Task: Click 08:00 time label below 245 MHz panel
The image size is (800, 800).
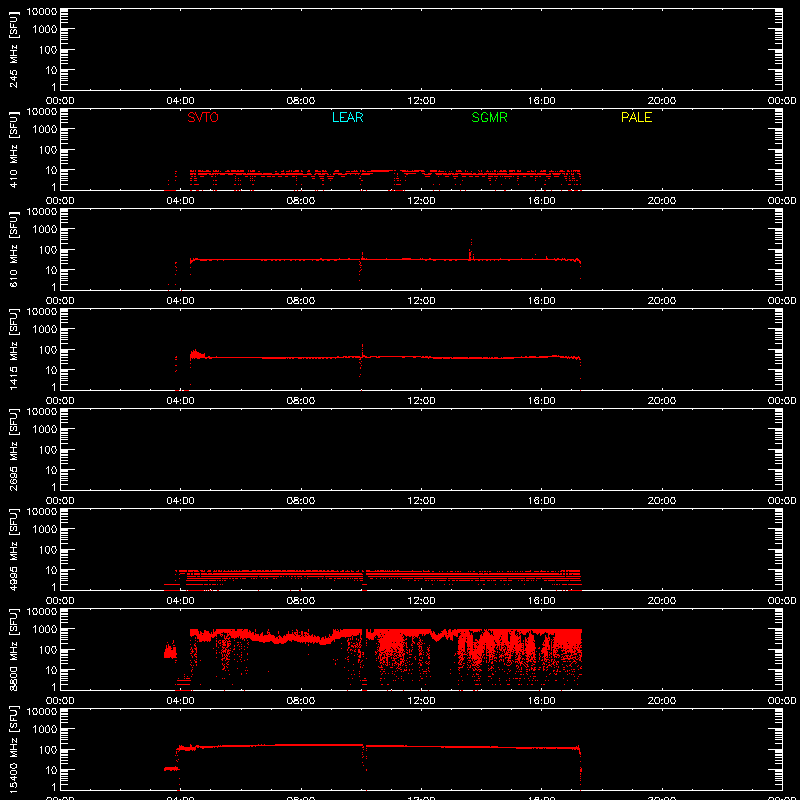Action: pyautogui.click(x=301, y=101)
